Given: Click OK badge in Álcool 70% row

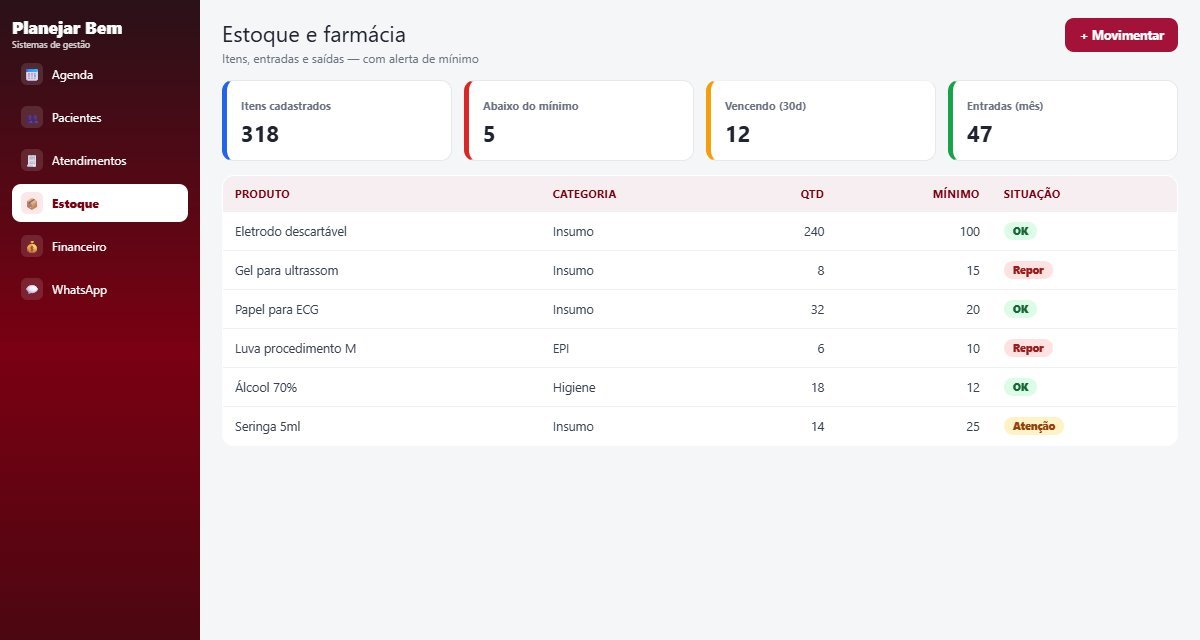Looking at the screenshot, I should click(1020, 387).
